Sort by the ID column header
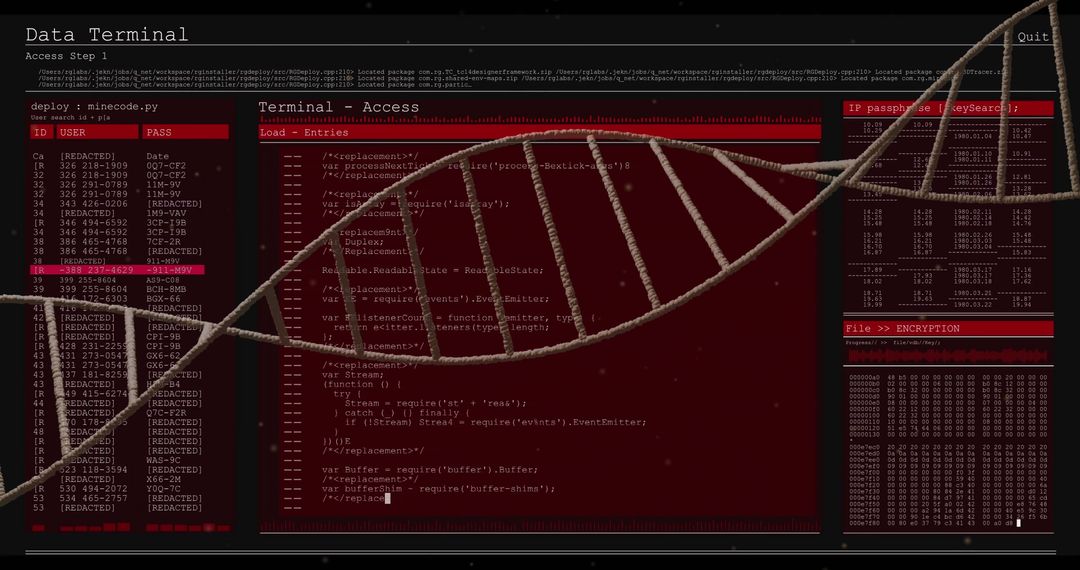Image resolution: width=1080 pixels, height=570 pixels. pos(41,132)
